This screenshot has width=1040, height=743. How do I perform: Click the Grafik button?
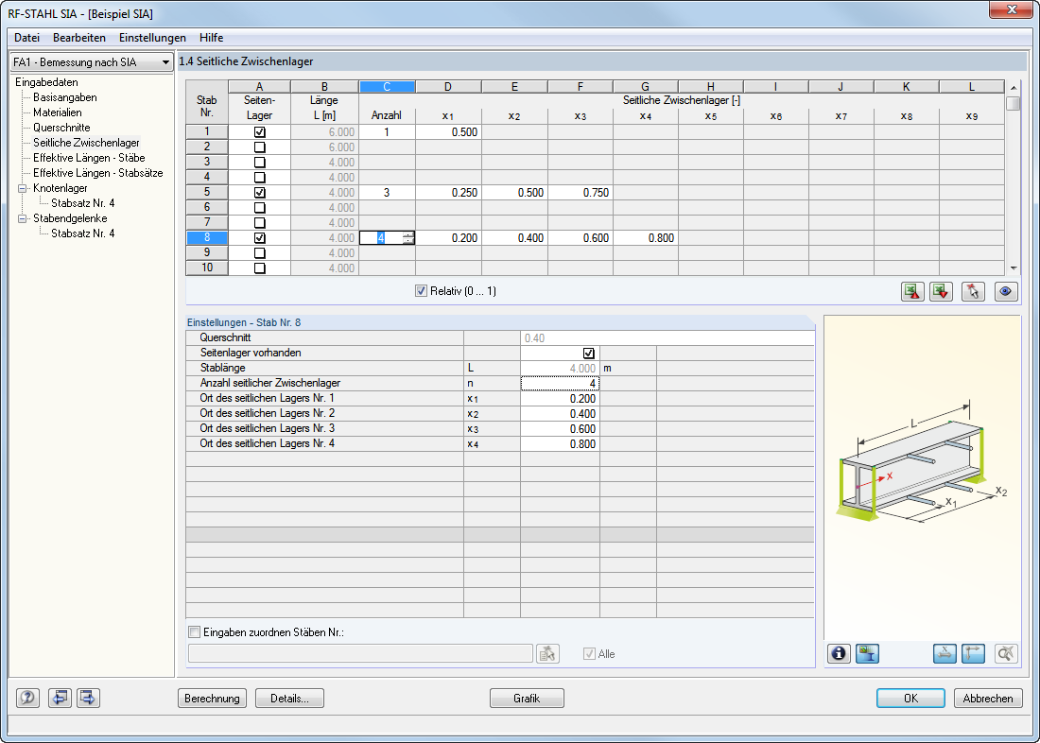(x=527, y=699)
